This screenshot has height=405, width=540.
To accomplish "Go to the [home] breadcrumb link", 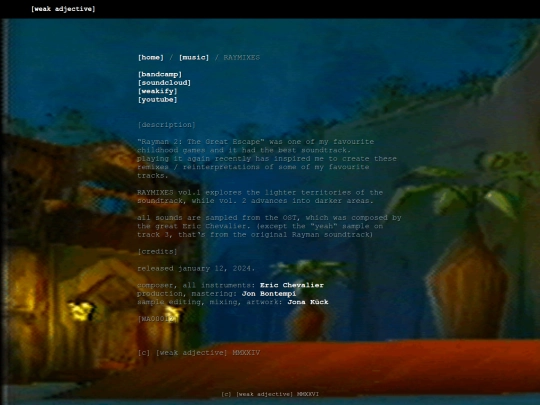I will 151,58.
